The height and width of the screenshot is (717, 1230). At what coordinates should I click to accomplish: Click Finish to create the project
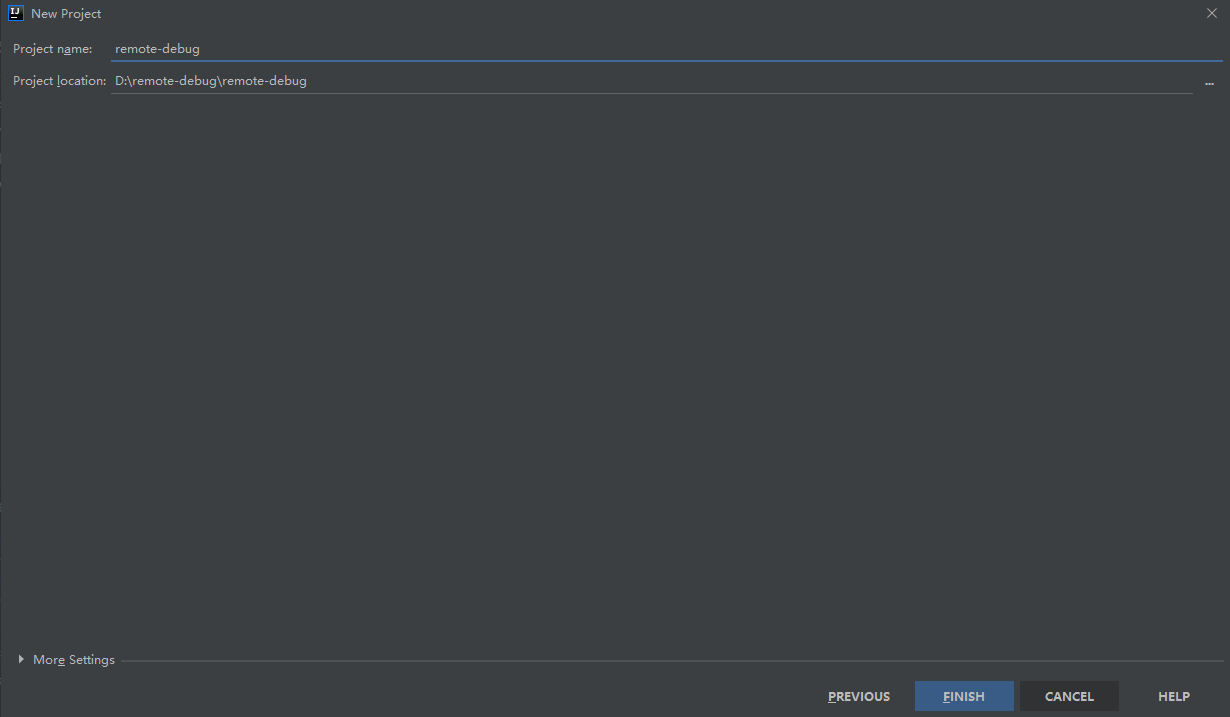(964, 696)
